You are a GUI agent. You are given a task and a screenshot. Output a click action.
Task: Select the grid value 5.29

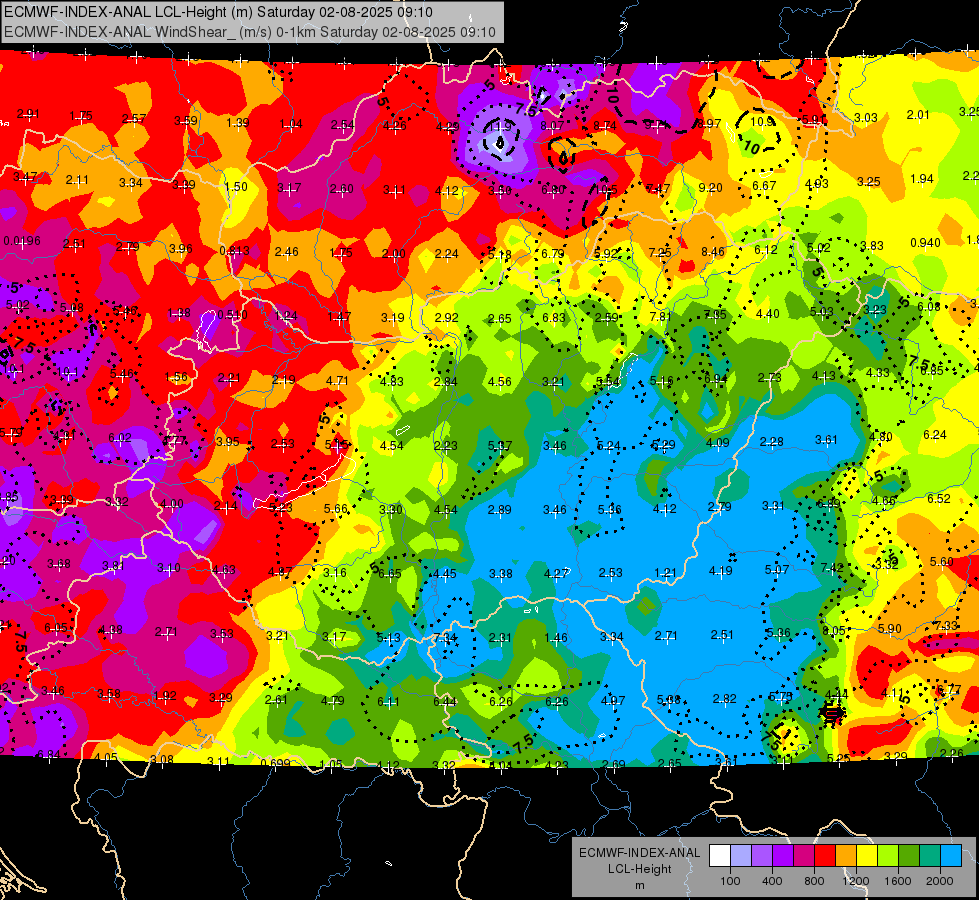663,445
